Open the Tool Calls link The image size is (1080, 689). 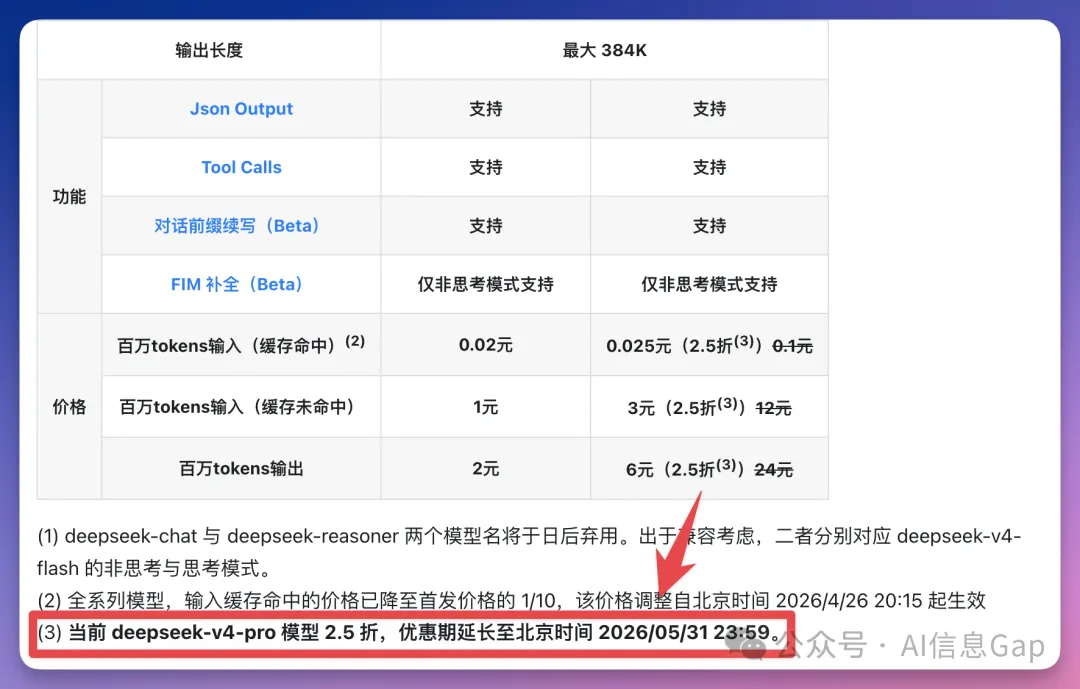(x=241, y=167)
